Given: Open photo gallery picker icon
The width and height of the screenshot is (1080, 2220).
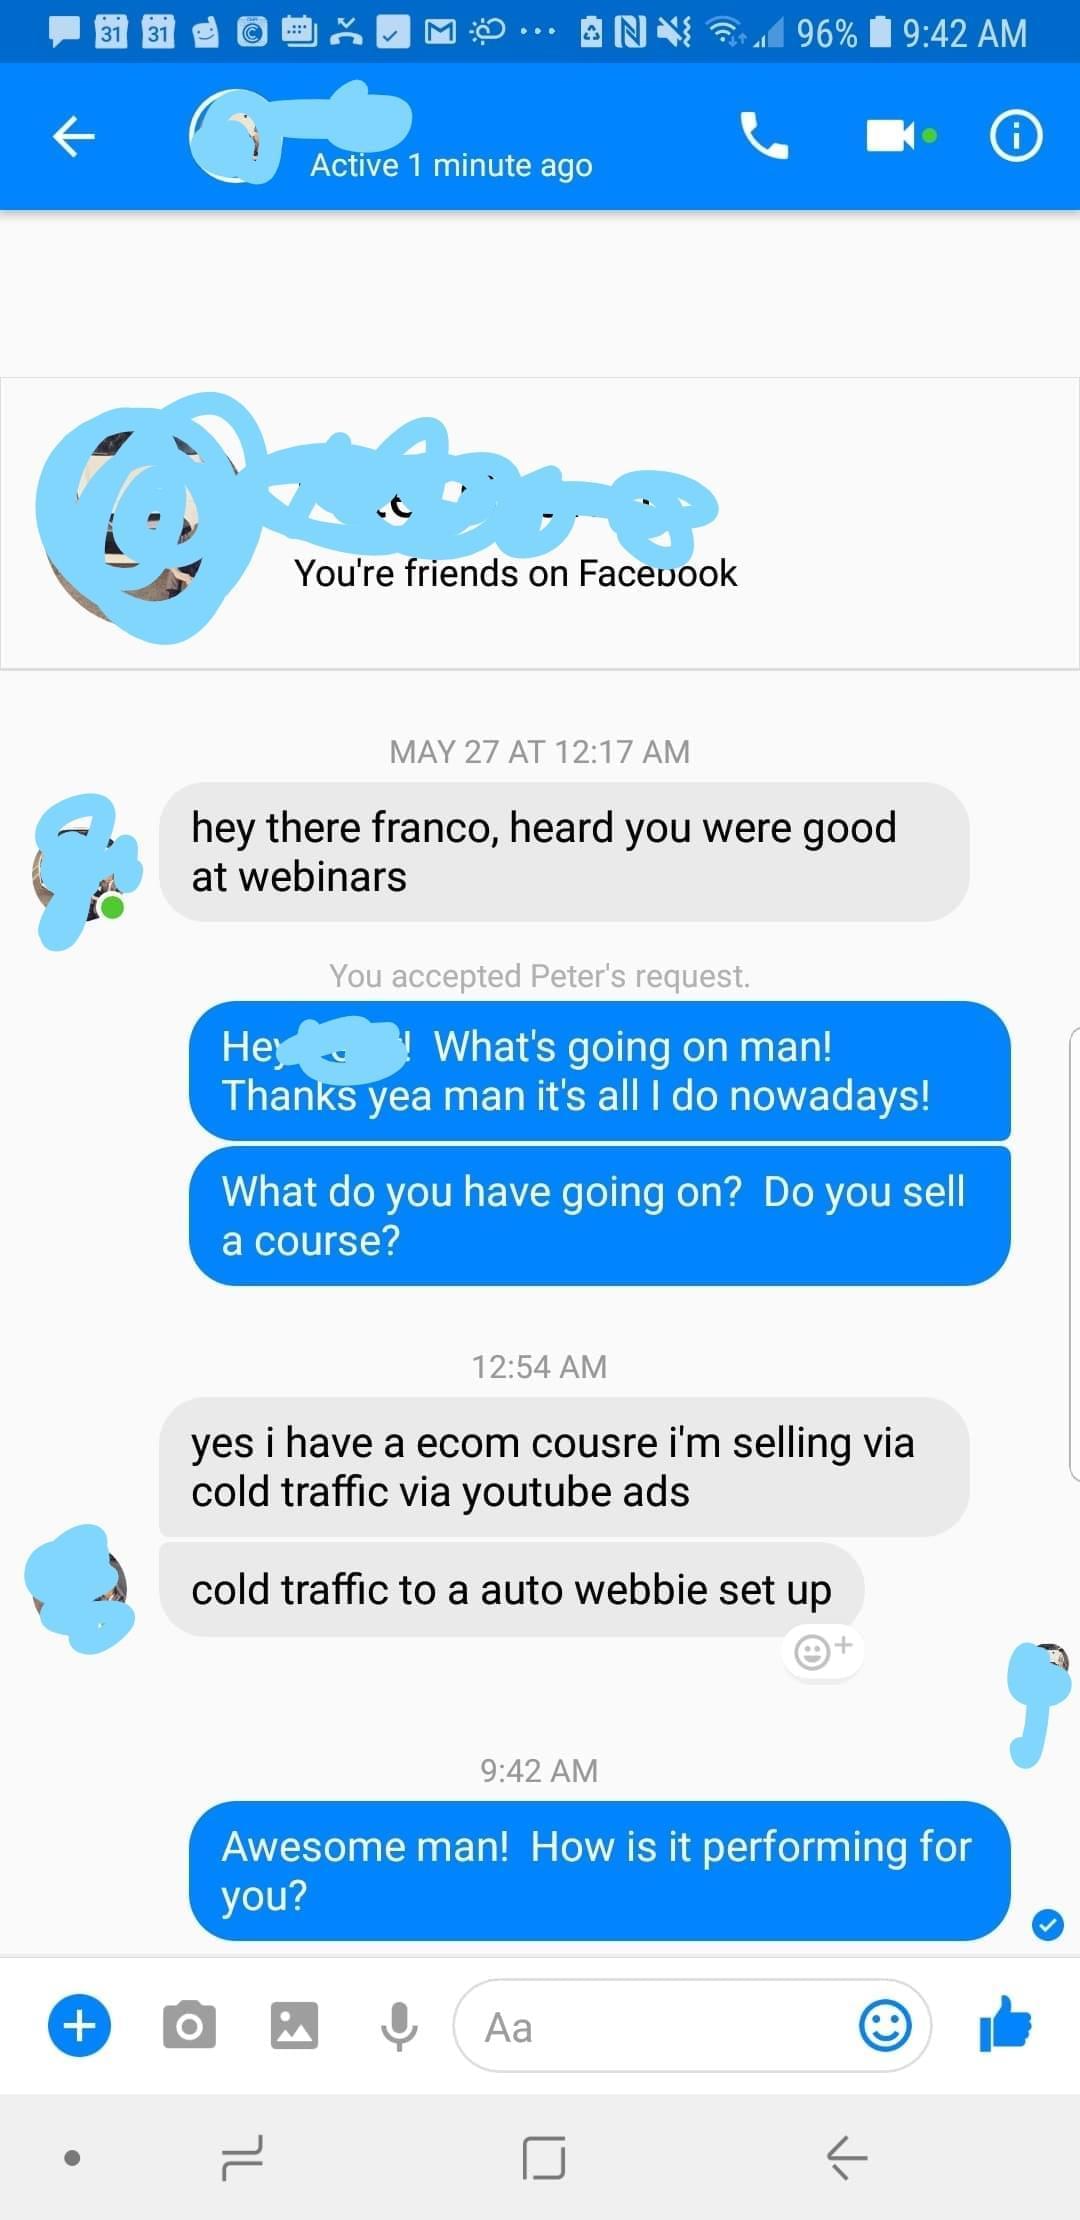Looking at the screenshot, I should coord(294,2026).
